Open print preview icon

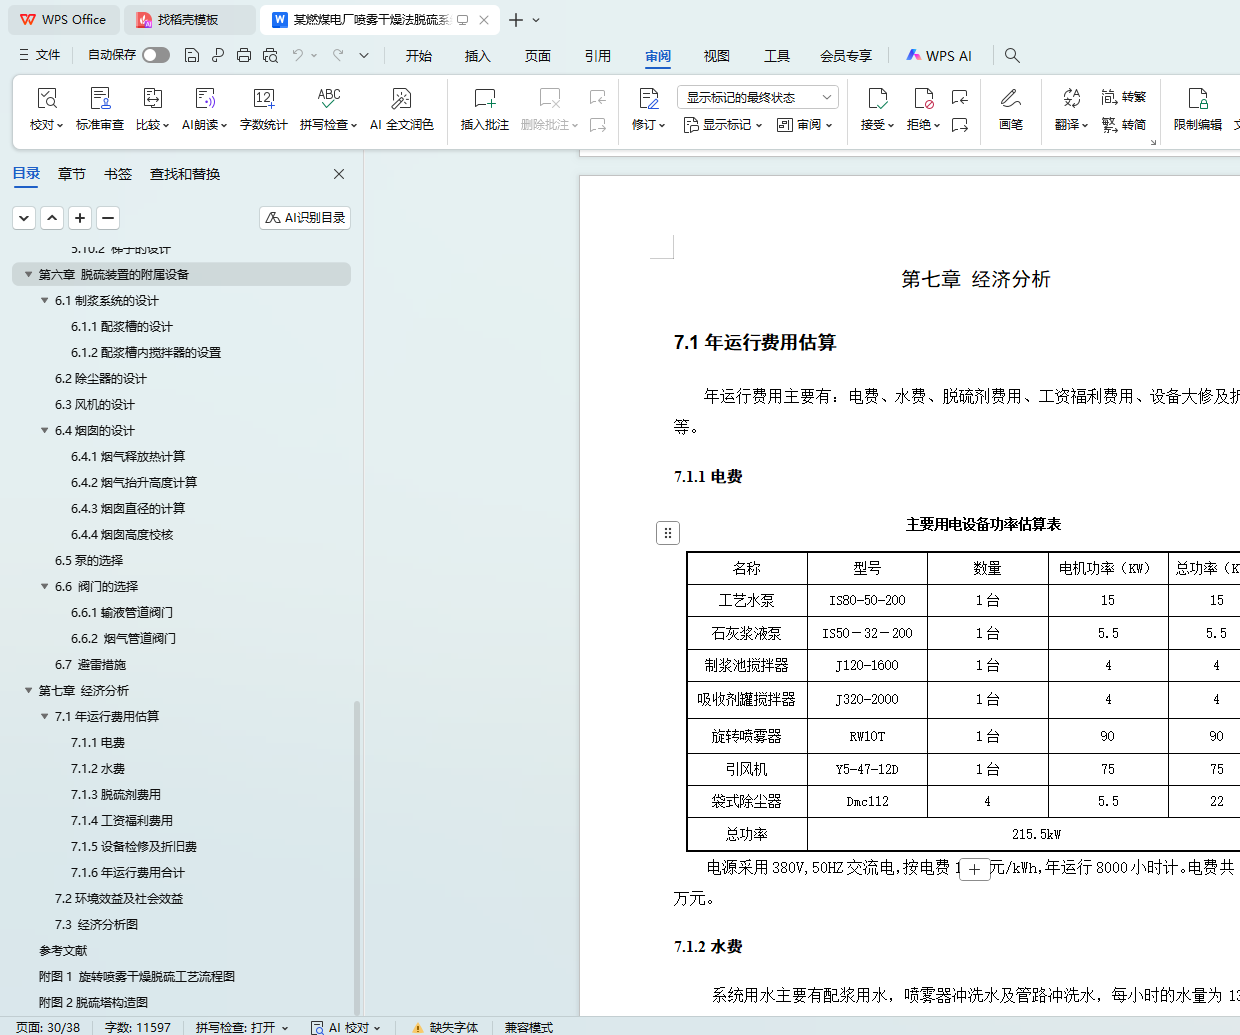pos(270,55)
